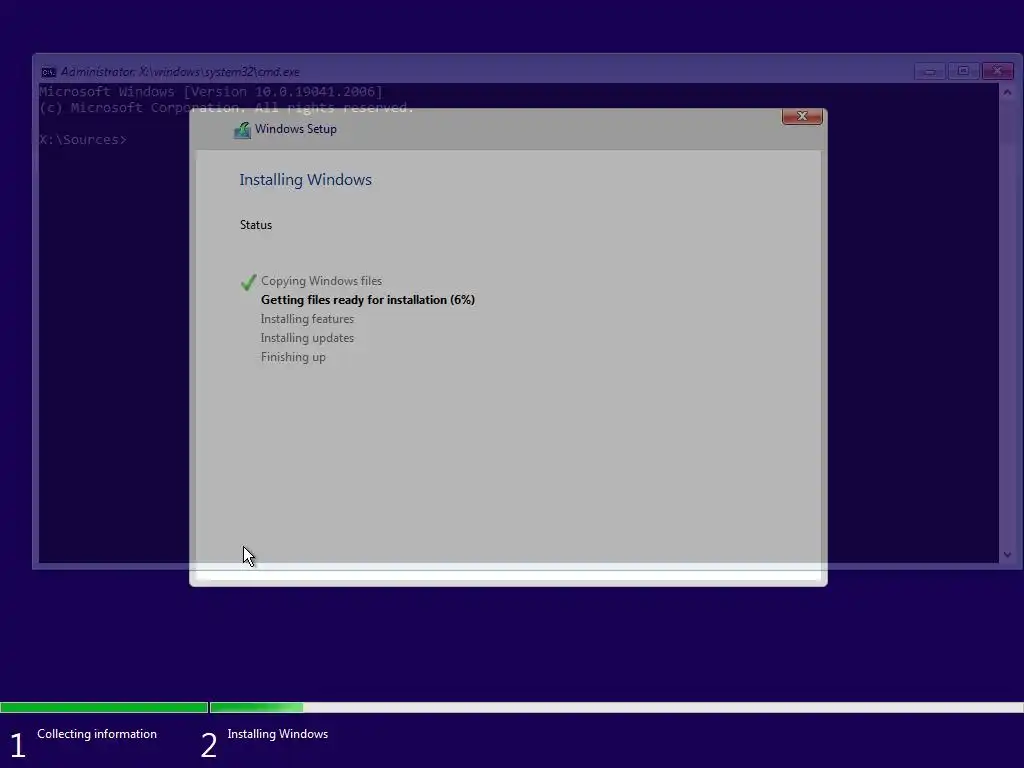Image resolution: width=1024 pixels, height=768 pixels.
Task: Click the 'Installing features' status line
Action: click(307, 319)
